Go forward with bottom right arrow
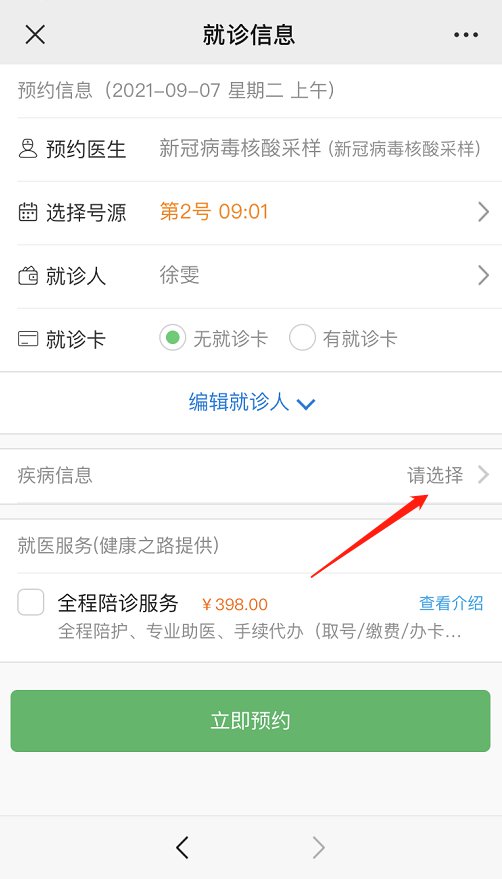Image resolution: width=502 pixels, height=879 pixels. 318,848
